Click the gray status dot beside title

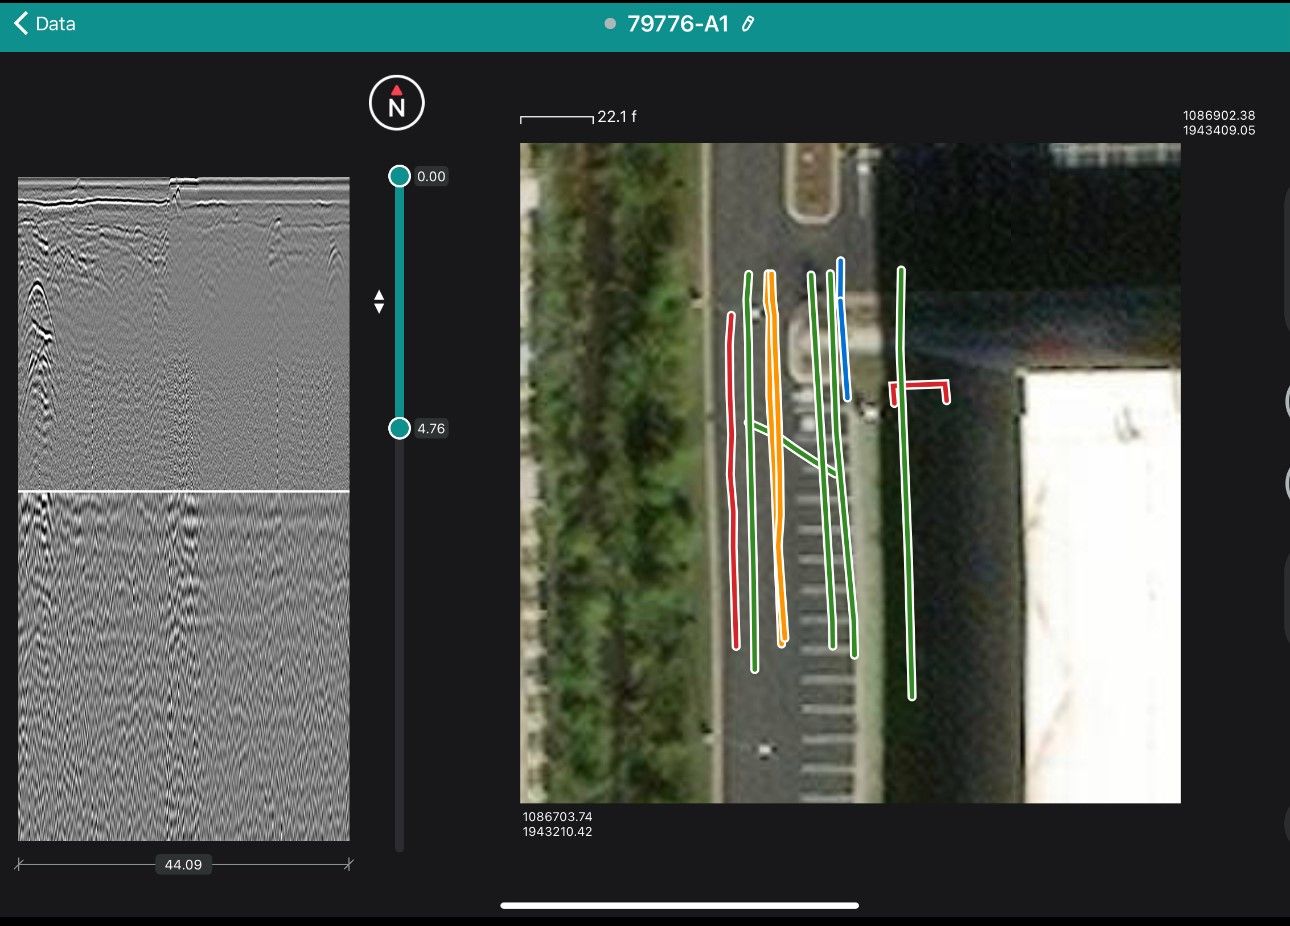(610, 24)
